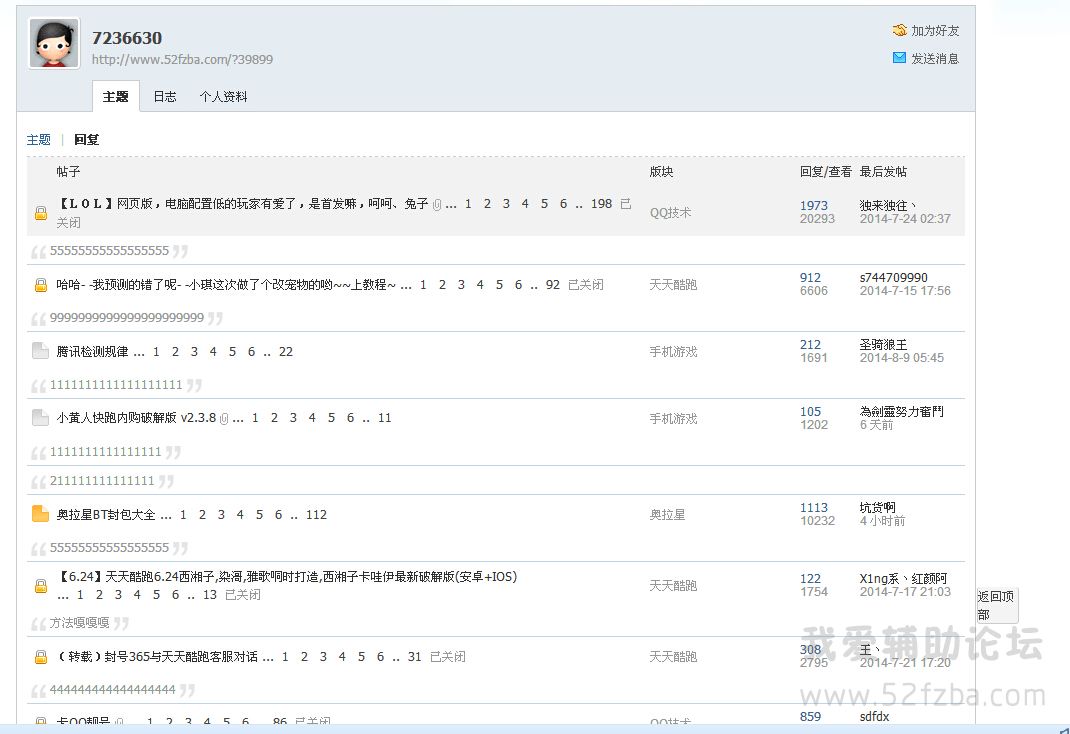The image size is (1070, 734).
Task: Open reply quote 方法嘎嘎嘎
Action: [79, 622]
